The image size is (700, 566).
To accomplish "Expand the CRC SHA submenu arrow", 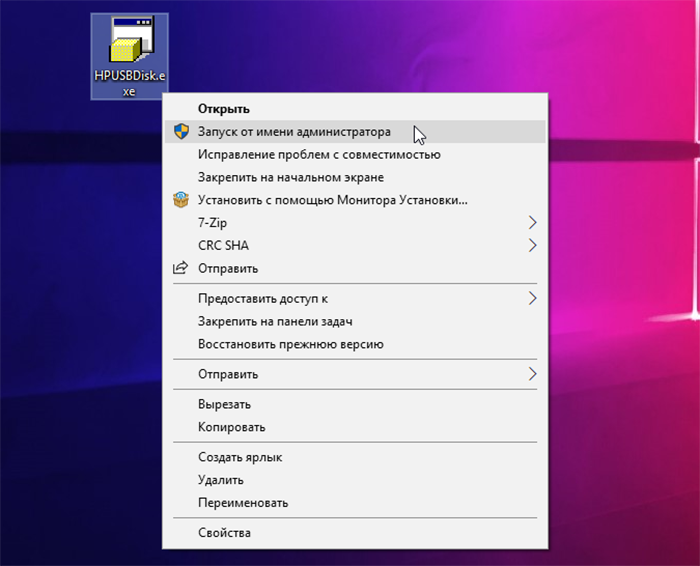I will (532, 246).
